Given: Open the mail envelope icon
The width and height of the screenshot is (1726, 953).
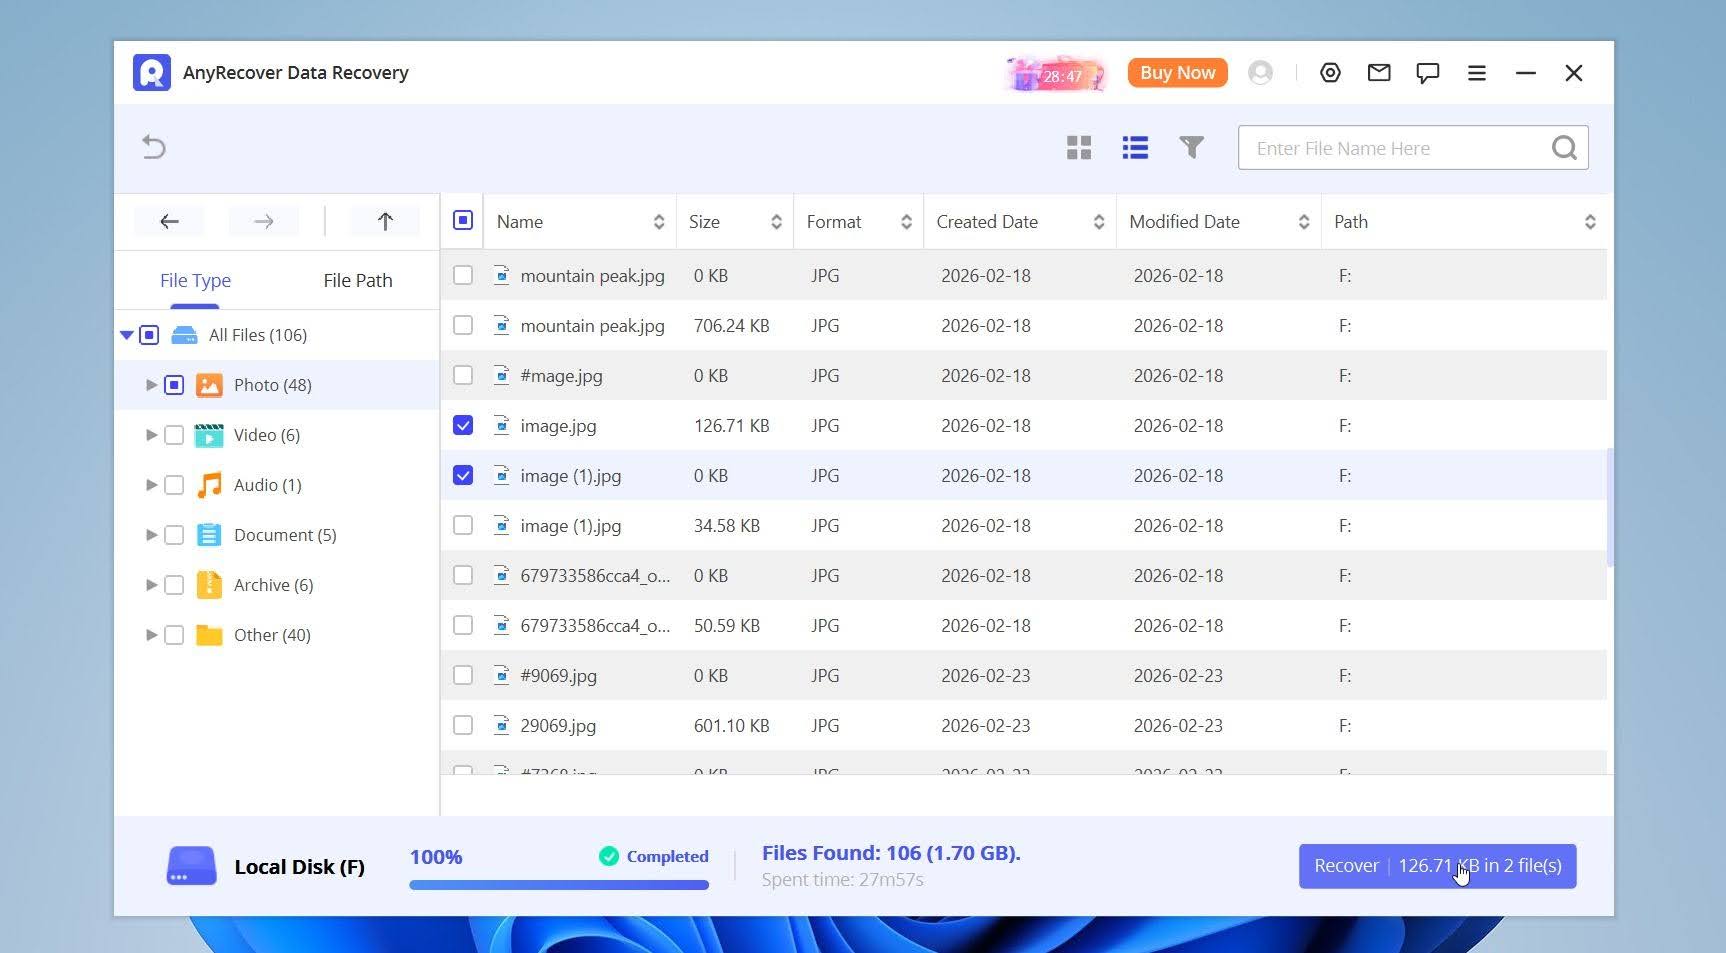Looking at the screenshot, I should (x=1379, y=72).
